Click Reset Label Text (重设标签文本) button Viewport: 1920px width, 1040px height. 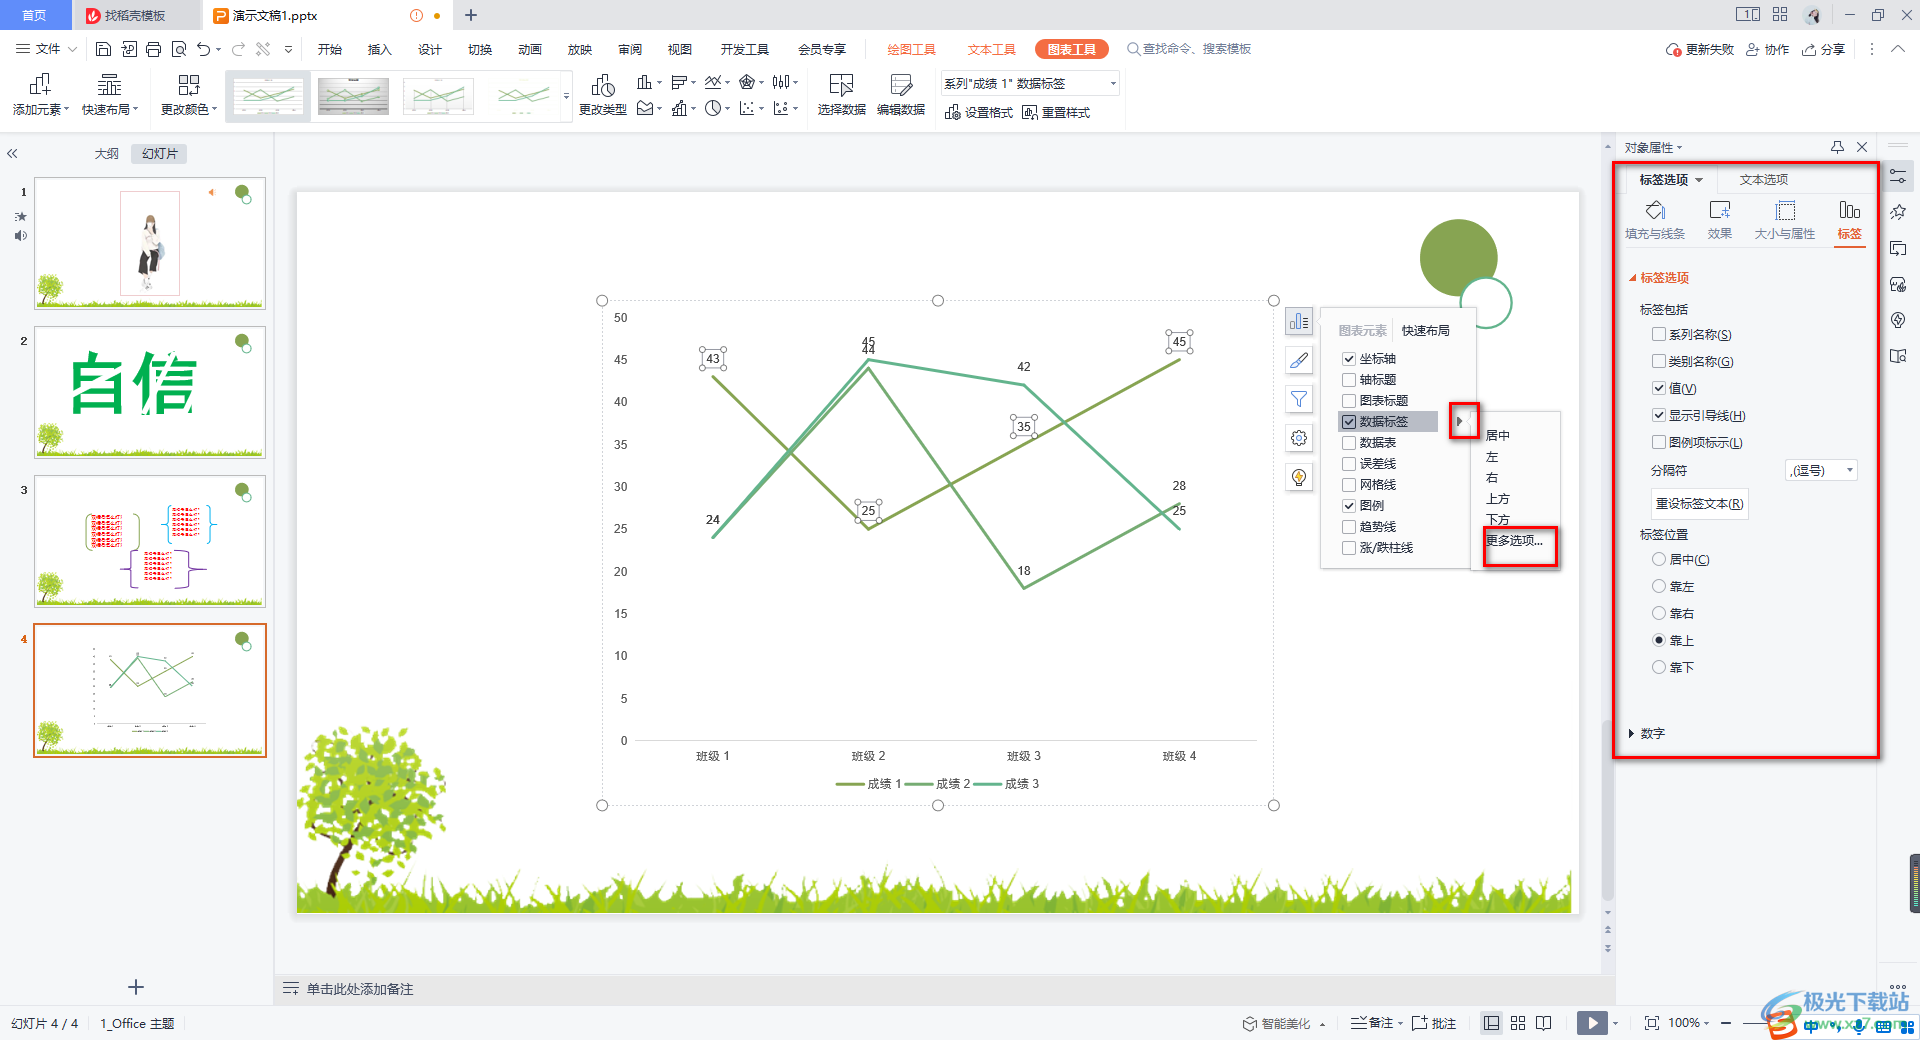pos(1699,504)
